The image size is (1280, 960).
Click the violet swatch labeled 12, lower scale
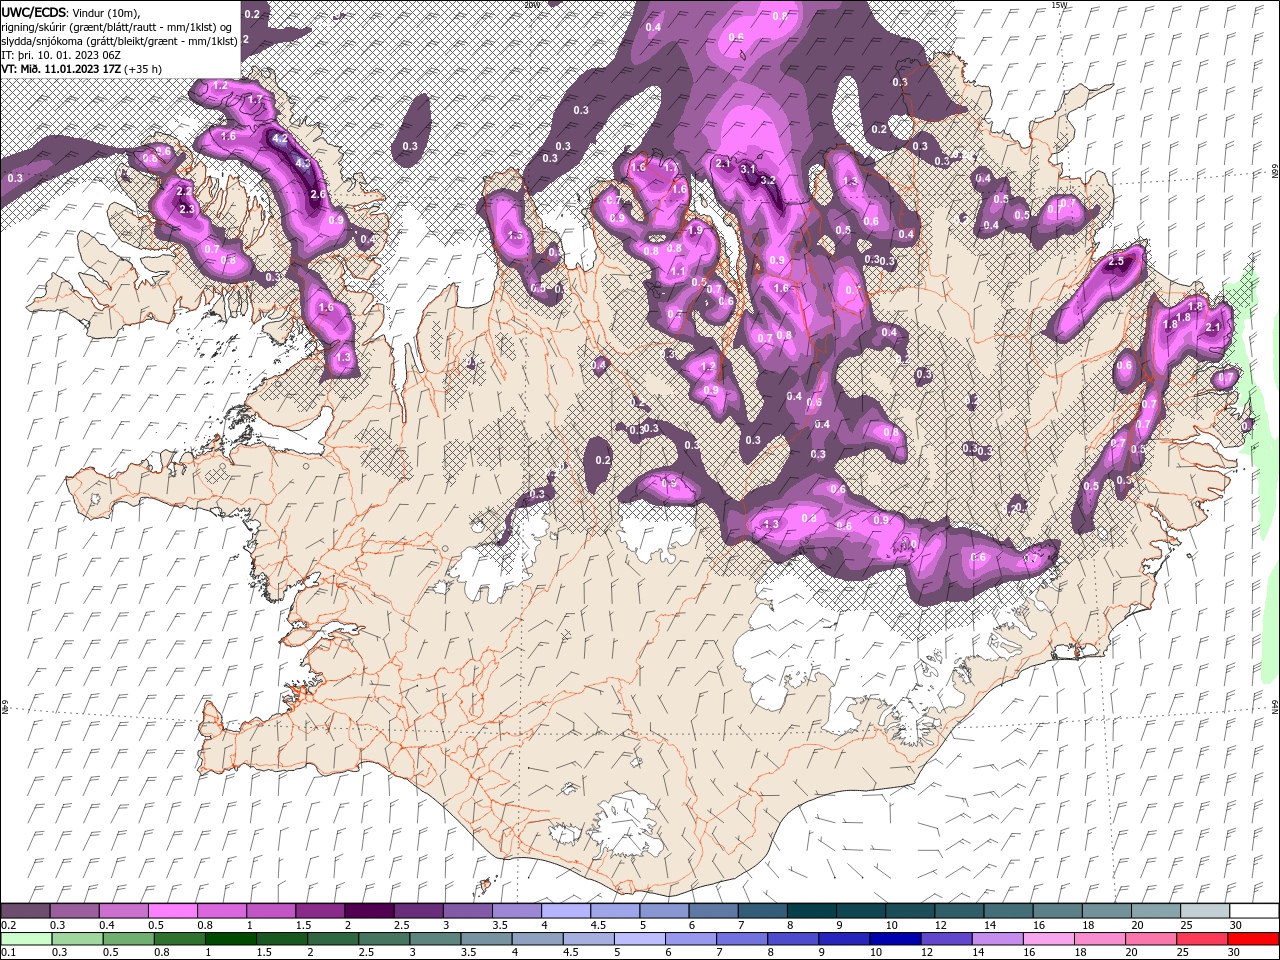click(x=946, y=939)
